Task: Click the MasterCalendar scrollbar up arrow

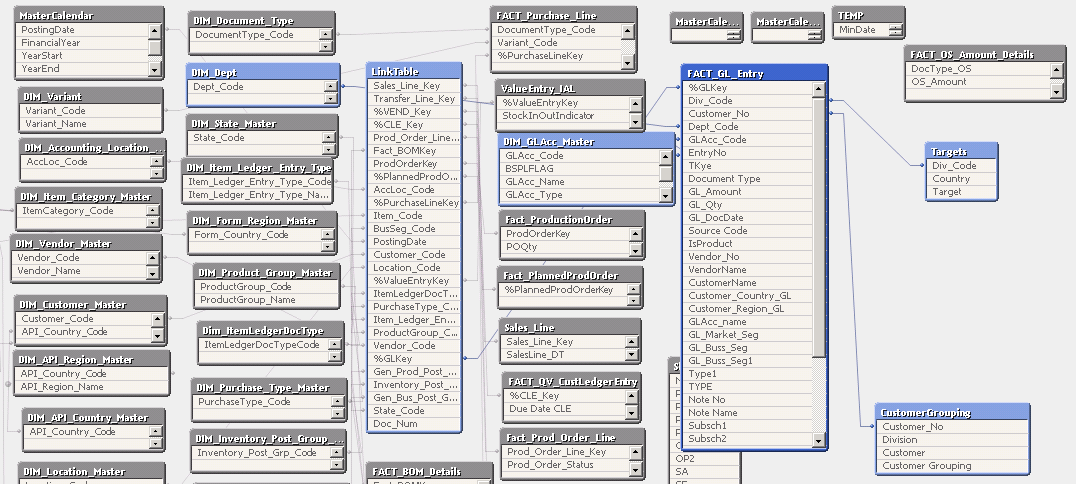Action: pos(155,30)
